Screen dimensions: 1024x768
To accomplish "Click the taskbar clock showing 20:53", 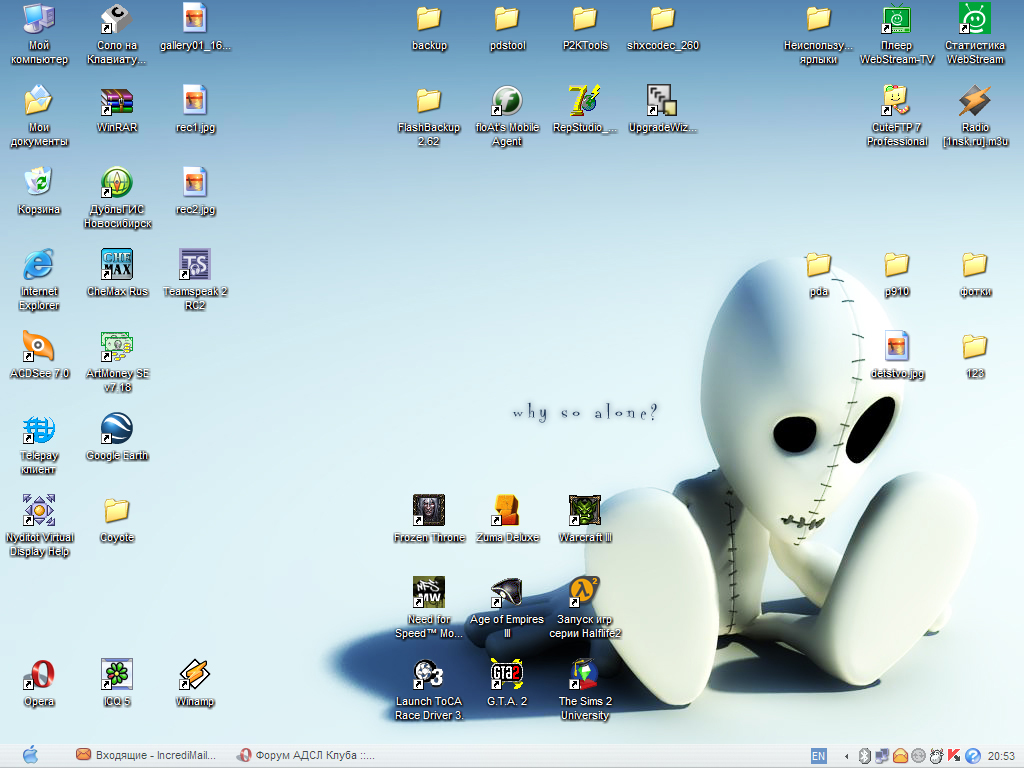I will pyautogui.click(x=1001, y=756).
